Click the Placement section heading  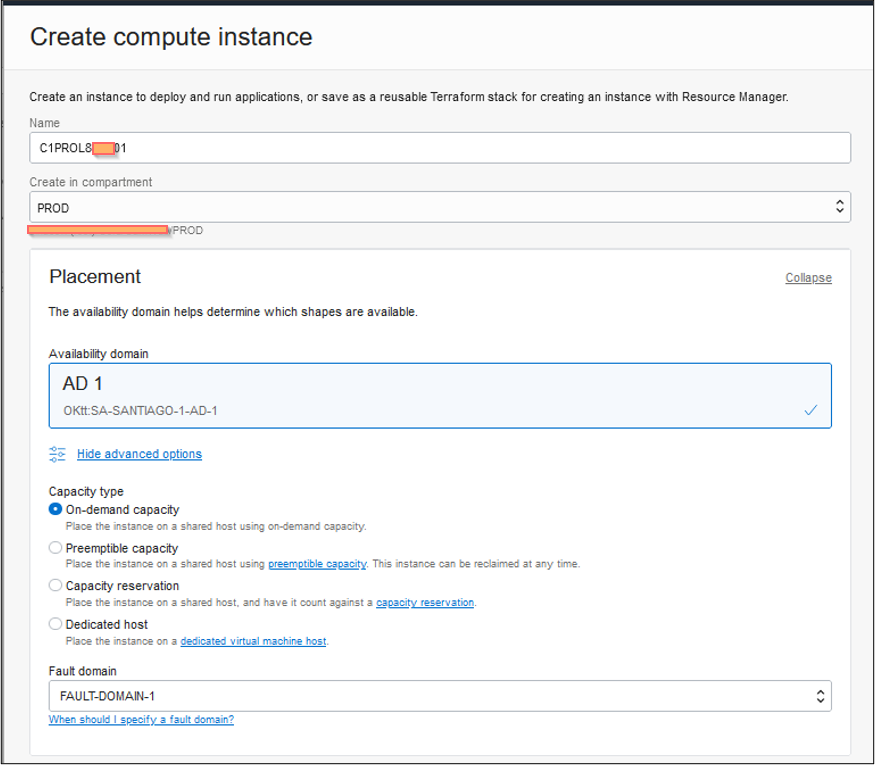pyautogui.click(x=95, y=277)
